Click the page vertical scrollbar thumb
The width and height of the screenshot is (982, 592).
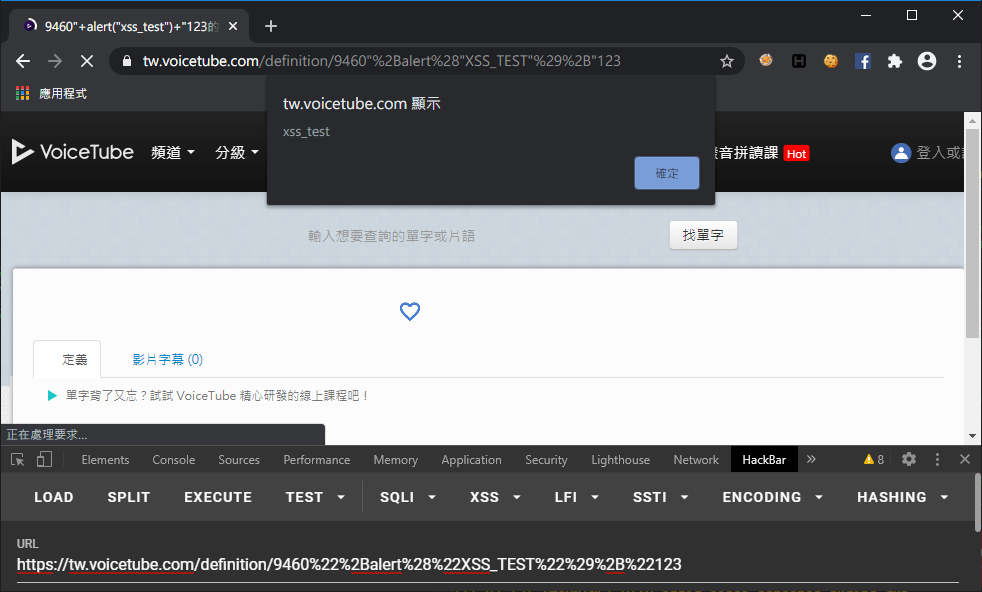click(972, 233)
